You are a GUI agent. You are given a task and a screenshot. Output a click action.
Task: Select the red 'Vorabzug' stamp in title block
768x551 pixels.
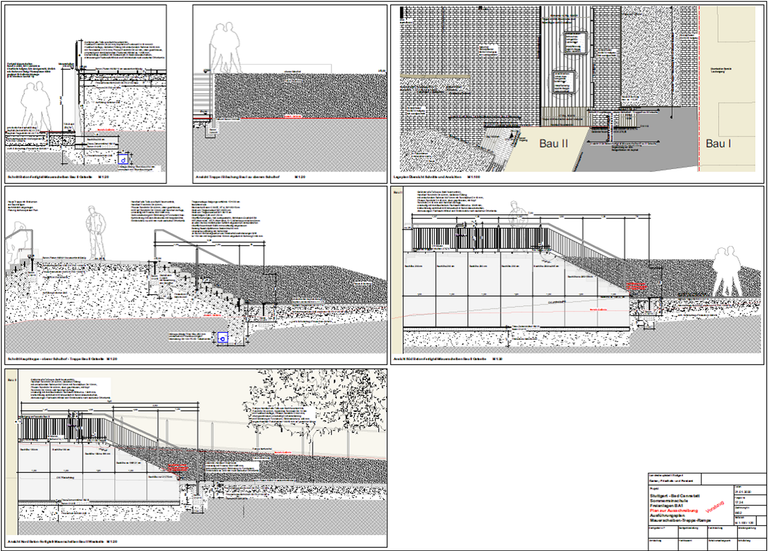coord(714,506)
